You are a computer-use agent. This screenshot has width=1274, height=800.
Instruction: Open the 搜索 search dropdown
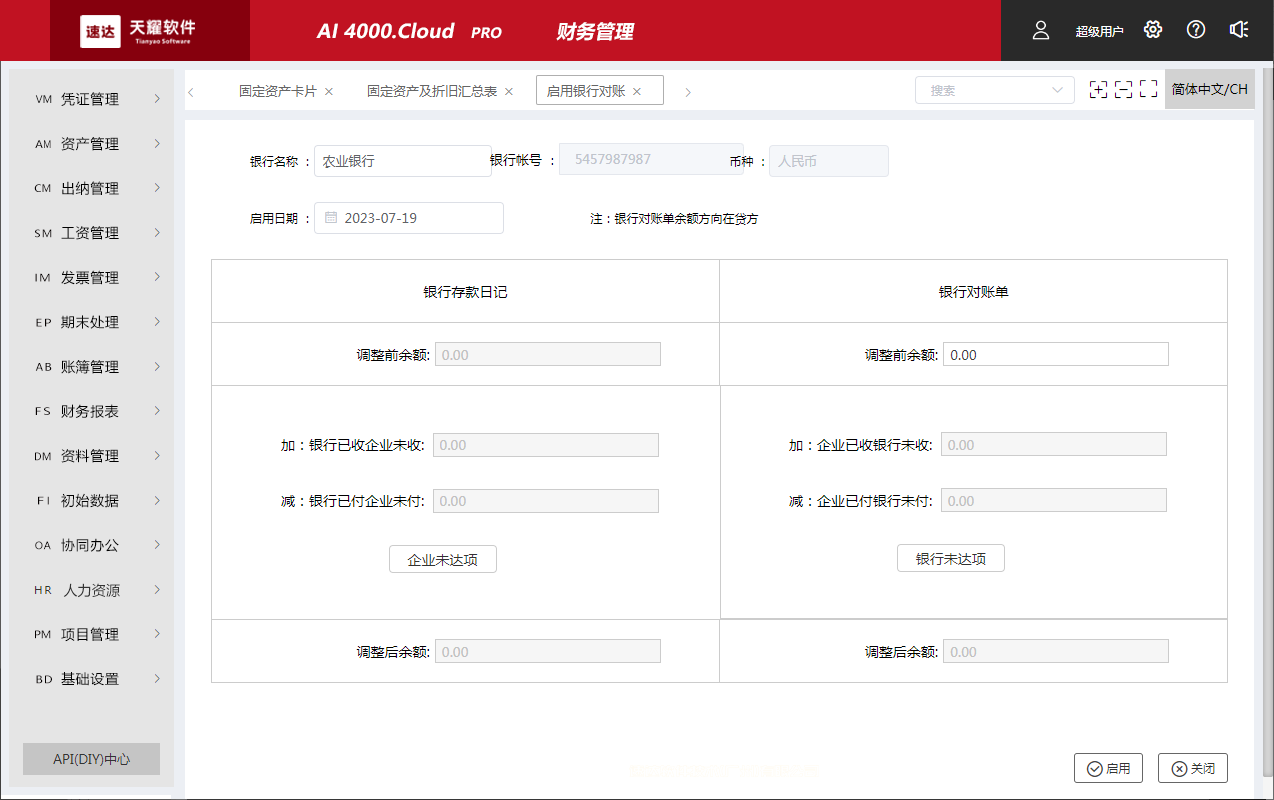(994, 89)
